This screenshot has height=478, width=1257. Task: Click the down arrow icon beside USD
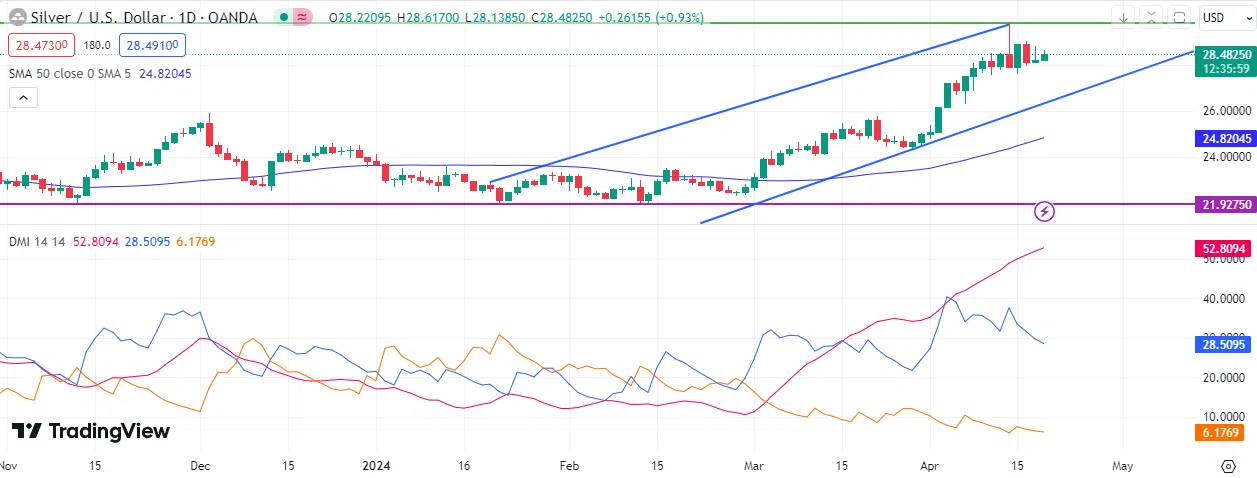(x=1125, y=18)
